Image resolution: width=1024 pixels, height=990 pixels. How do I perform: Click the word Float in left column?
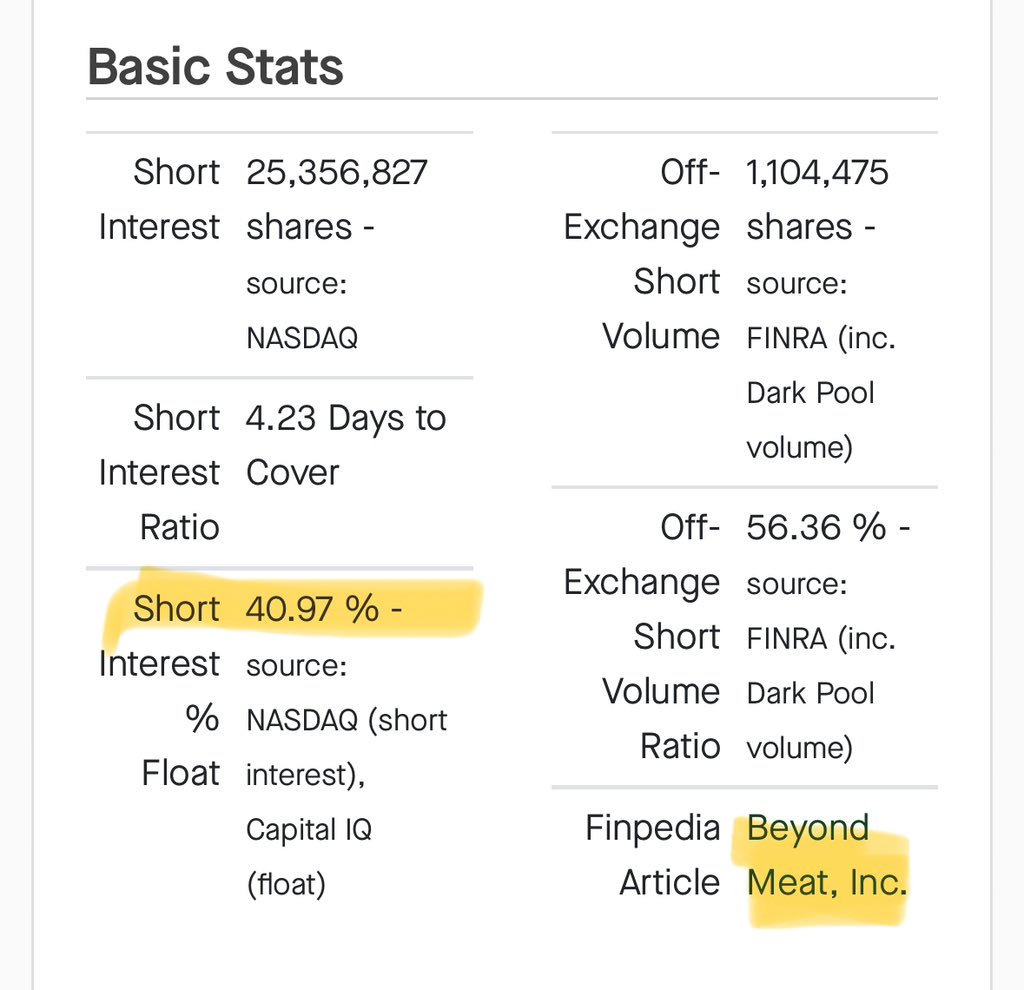pyautogui.click(x=180, y=773)
